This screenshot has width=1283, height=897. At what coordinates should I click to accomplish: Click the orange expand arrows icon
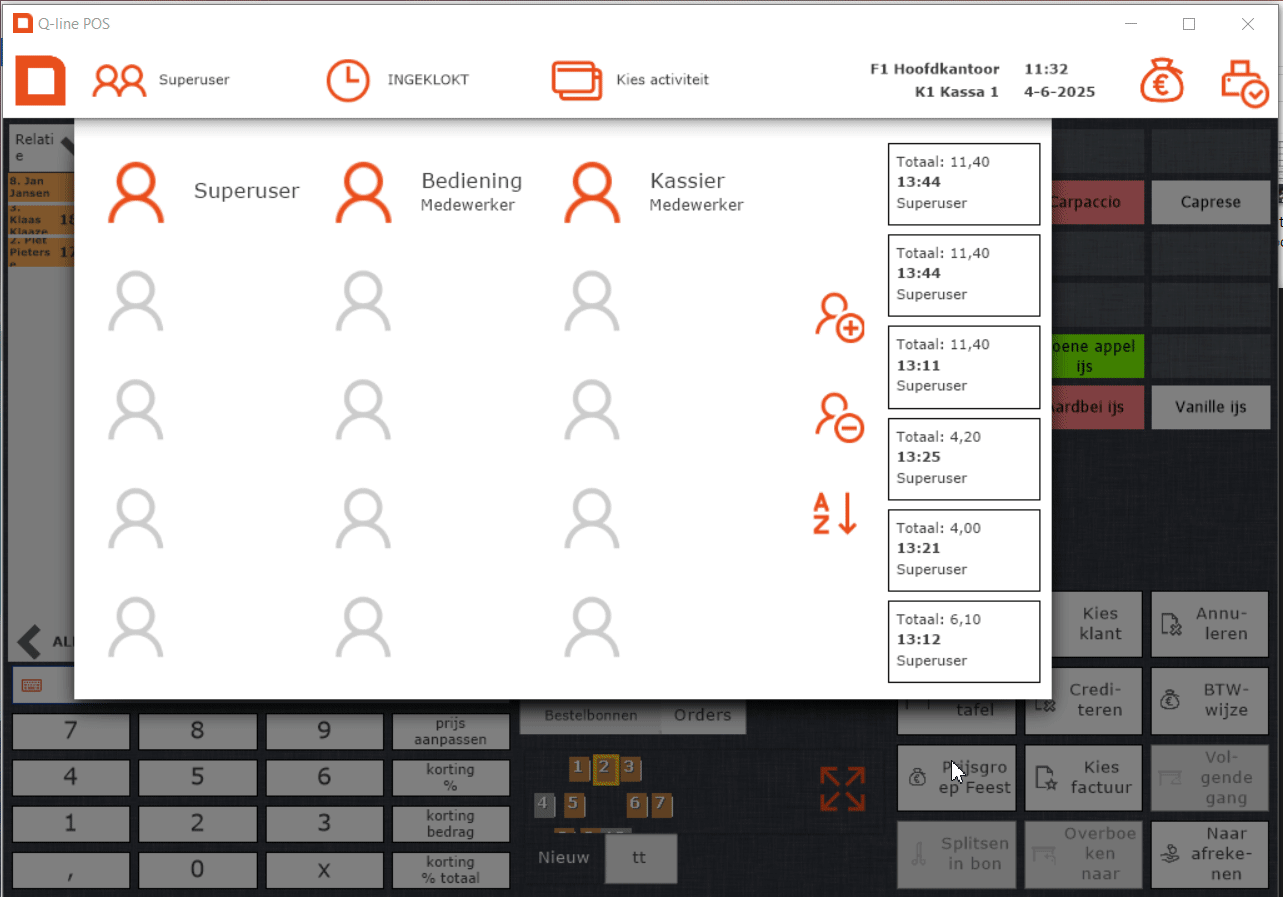coord(842,788)
